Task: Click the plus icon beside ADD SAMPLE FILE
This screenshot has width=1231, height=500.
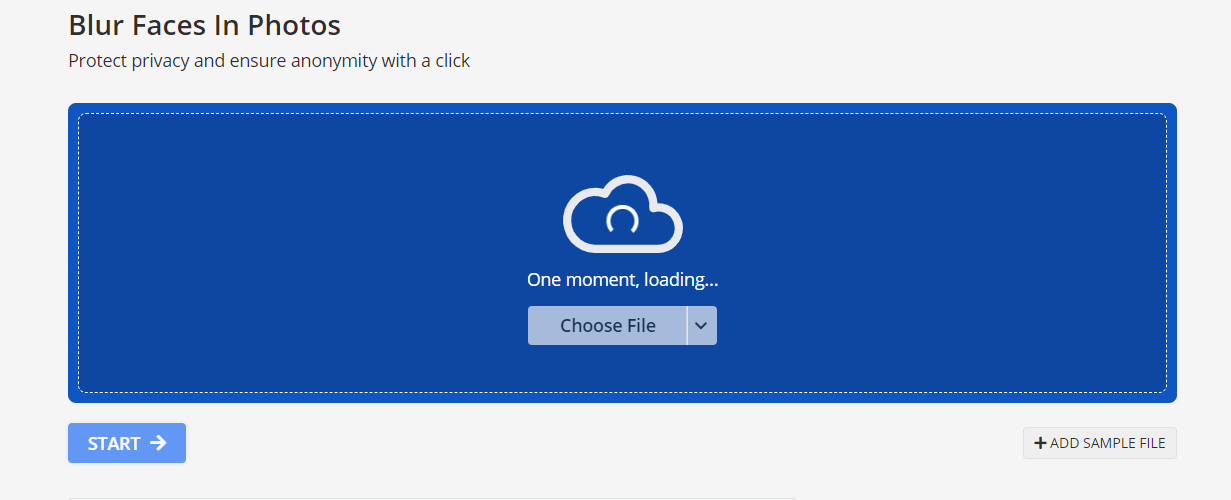Action: click(1040, 443)
